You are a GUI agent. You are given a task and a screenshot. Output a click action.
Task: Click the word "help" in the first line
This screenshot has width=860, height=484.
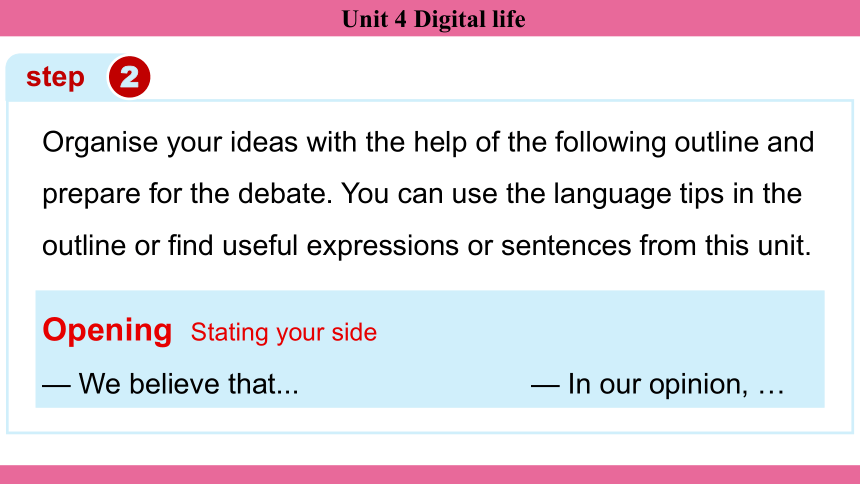click(440, 143)
